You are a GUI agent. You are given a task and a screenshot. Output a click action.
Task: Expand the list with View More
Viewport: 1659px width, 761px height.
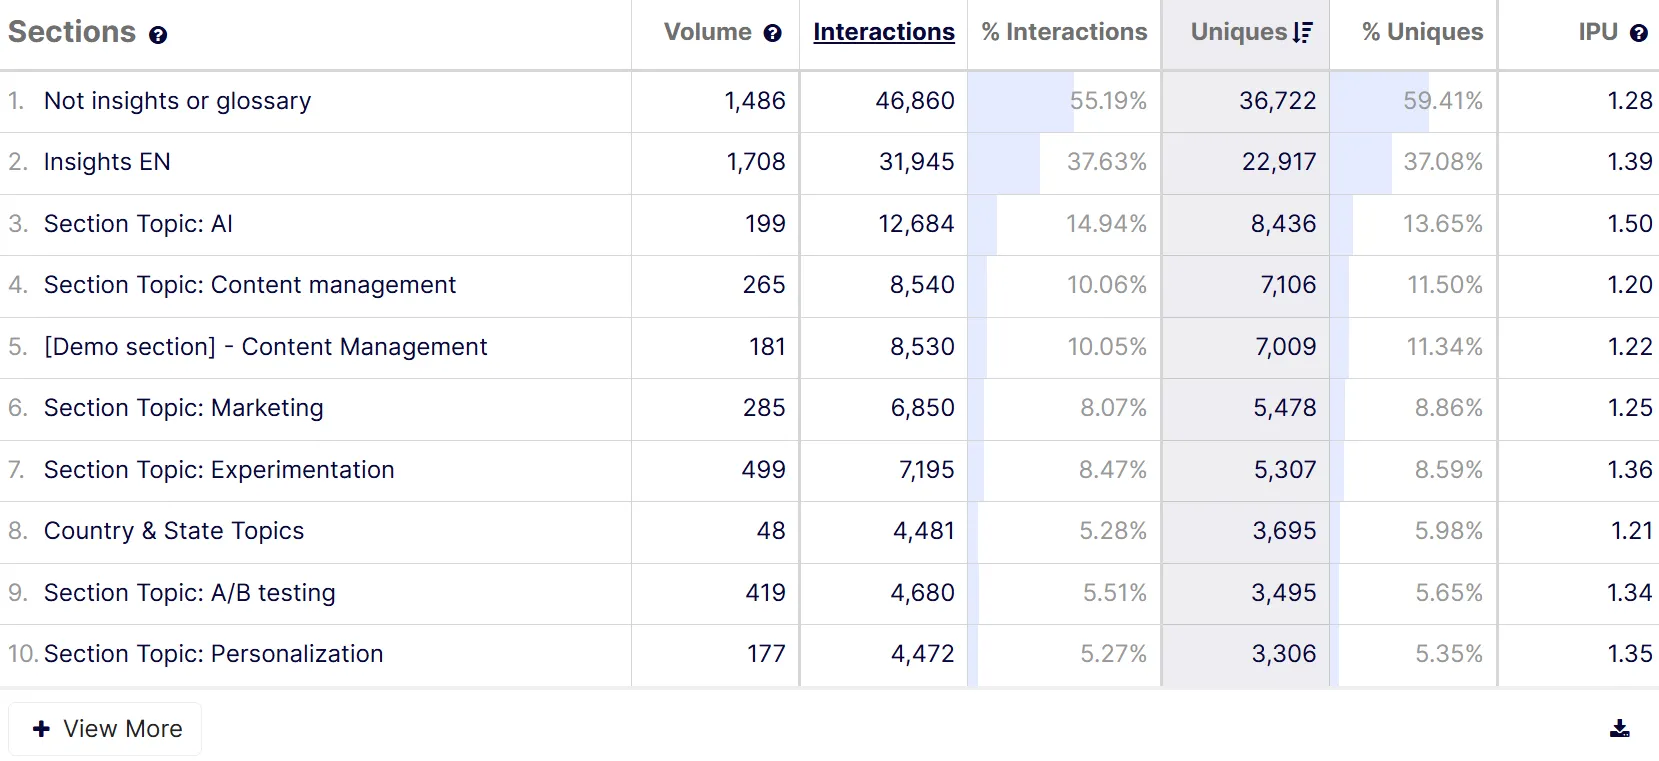[x=105, y=729]
